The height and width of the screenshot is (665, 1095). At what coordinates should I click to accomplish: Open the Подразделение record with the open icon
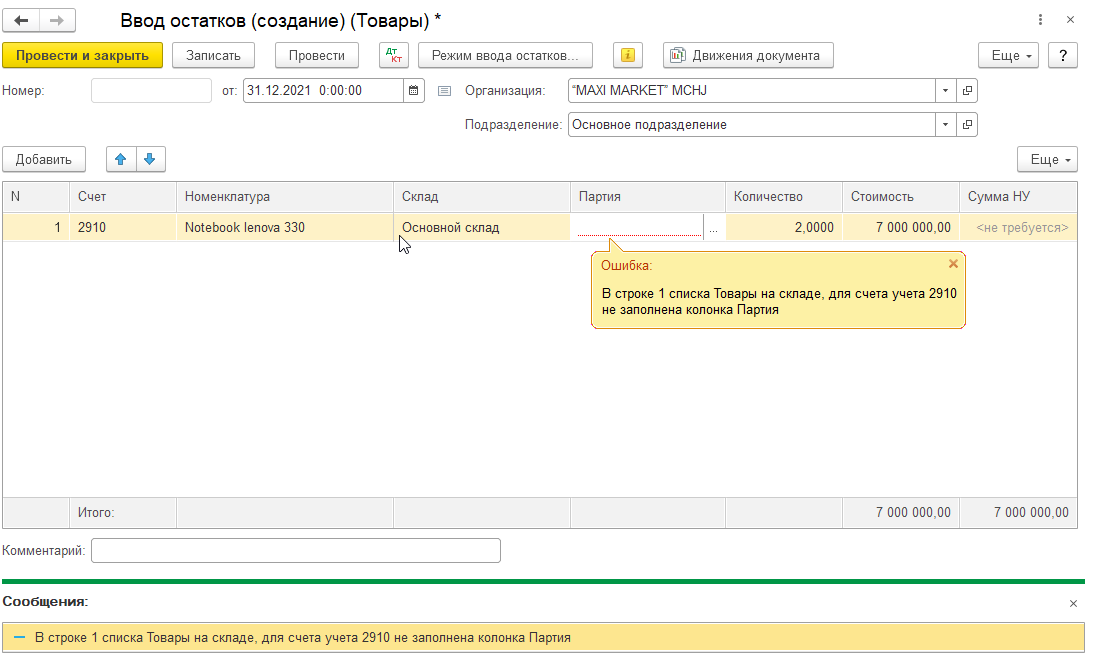(x=967, y=124)
